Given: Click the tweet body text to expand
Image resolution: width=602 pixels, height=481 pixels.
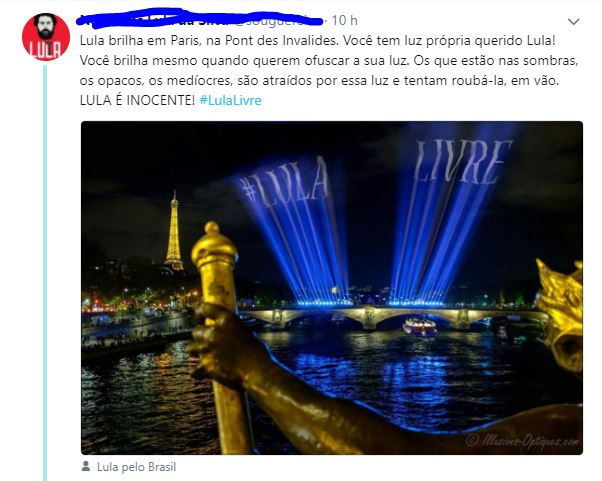Looking at the screenshot, I should tap(329, 71).
